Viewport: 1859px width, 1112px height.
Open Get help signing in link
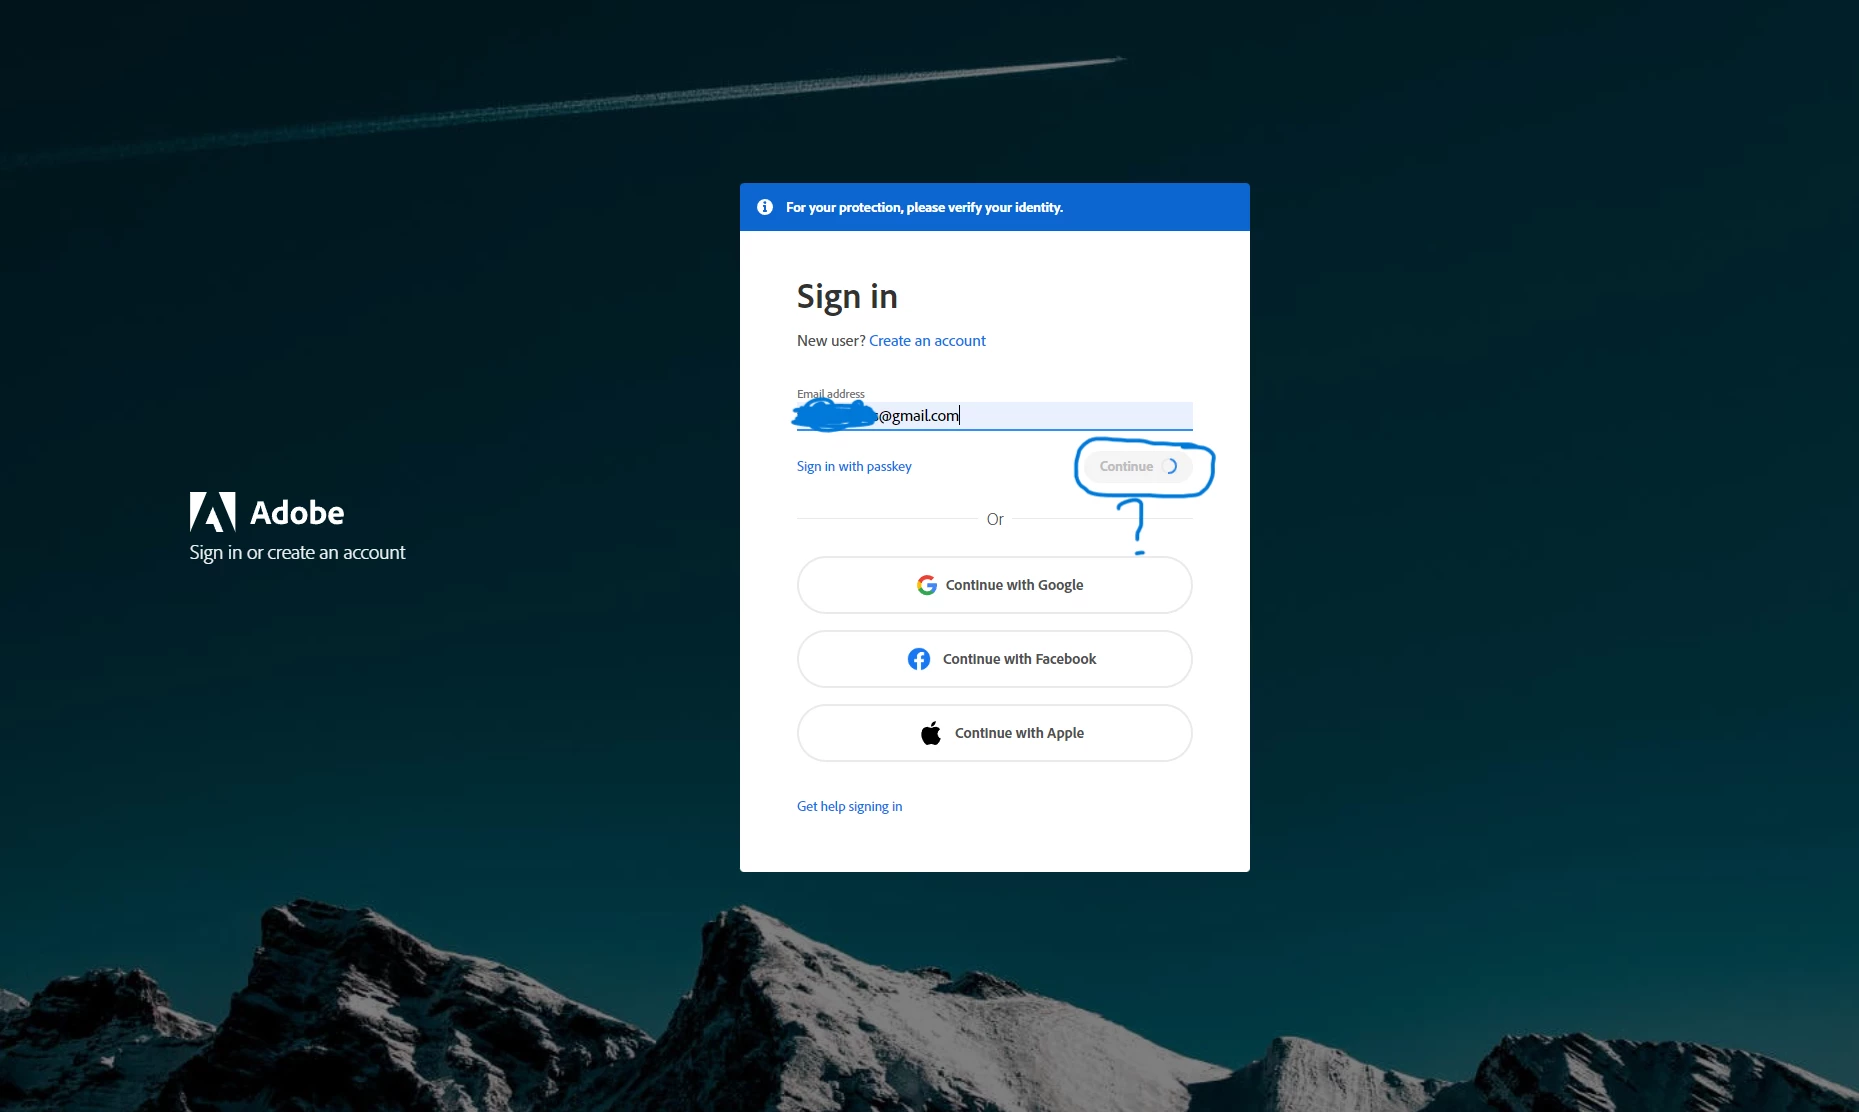click(x=849, y=807)
